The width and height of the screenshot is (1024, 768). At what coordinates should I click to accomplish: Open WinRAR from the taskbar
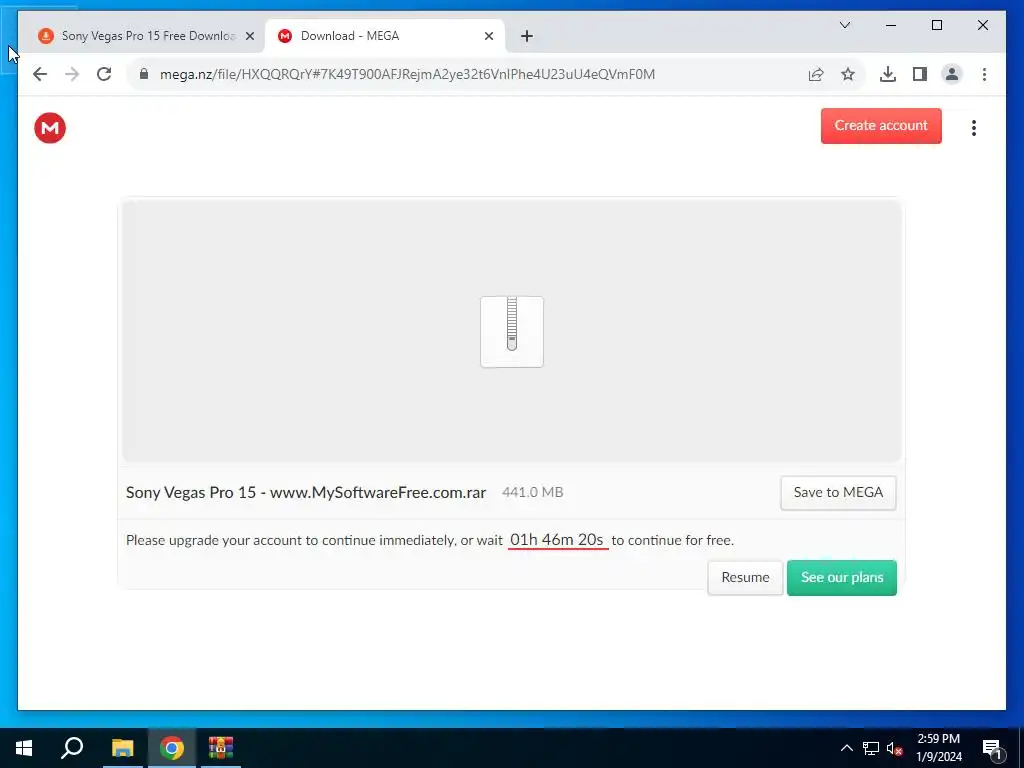point(221,748)
